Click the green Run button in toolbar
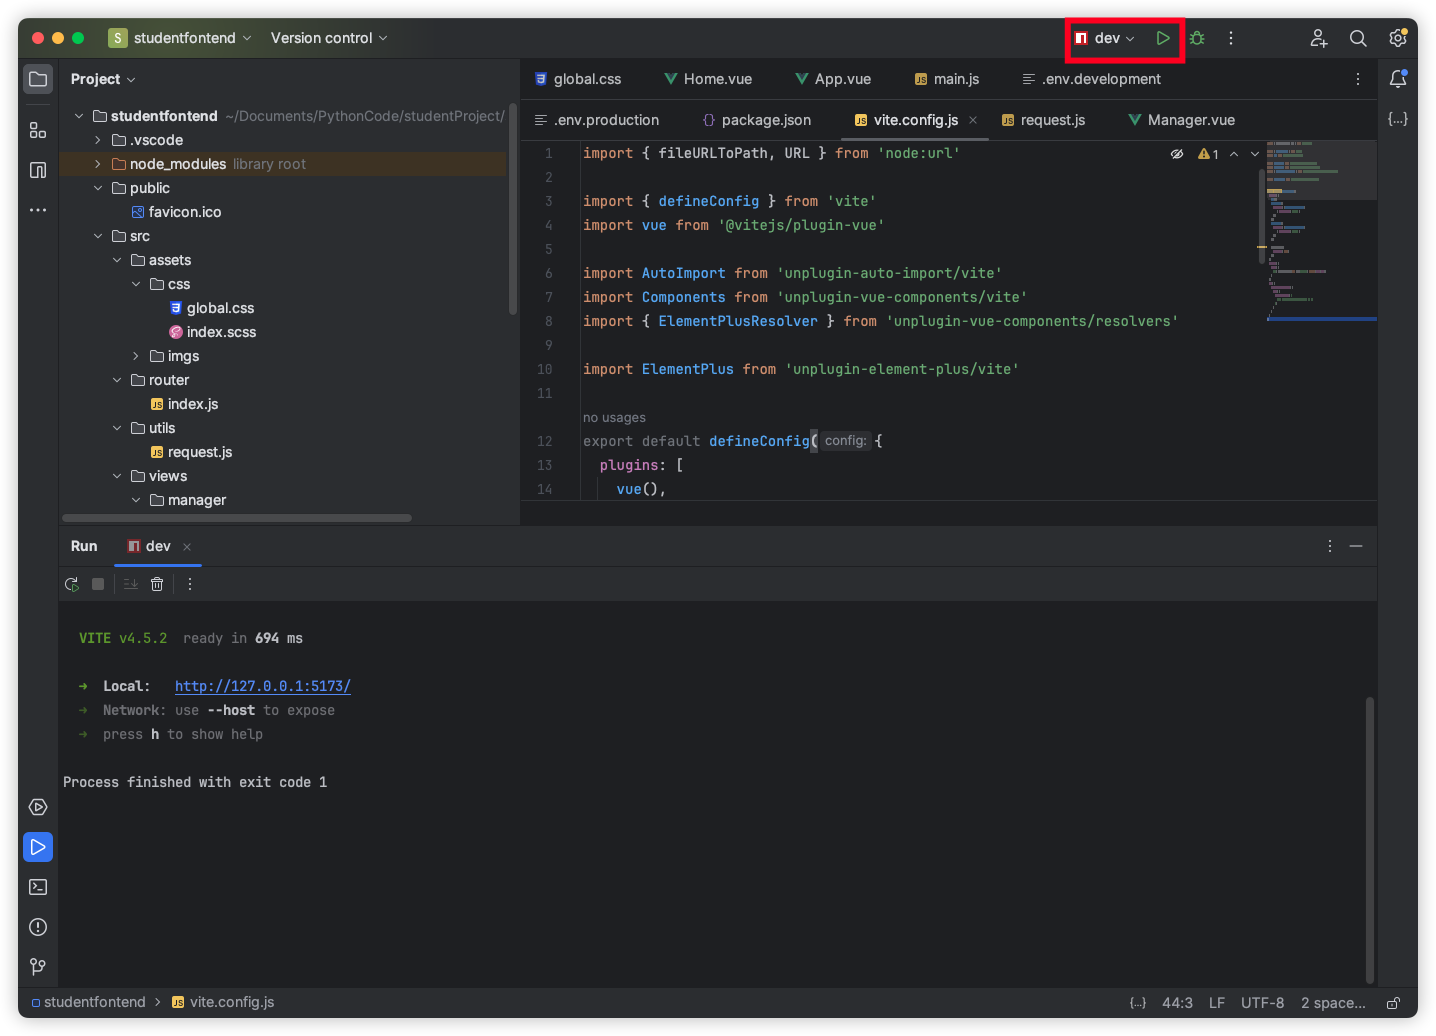Screen dimensions: 1436x1036 pyautogui.click(x=1163, y=38)
